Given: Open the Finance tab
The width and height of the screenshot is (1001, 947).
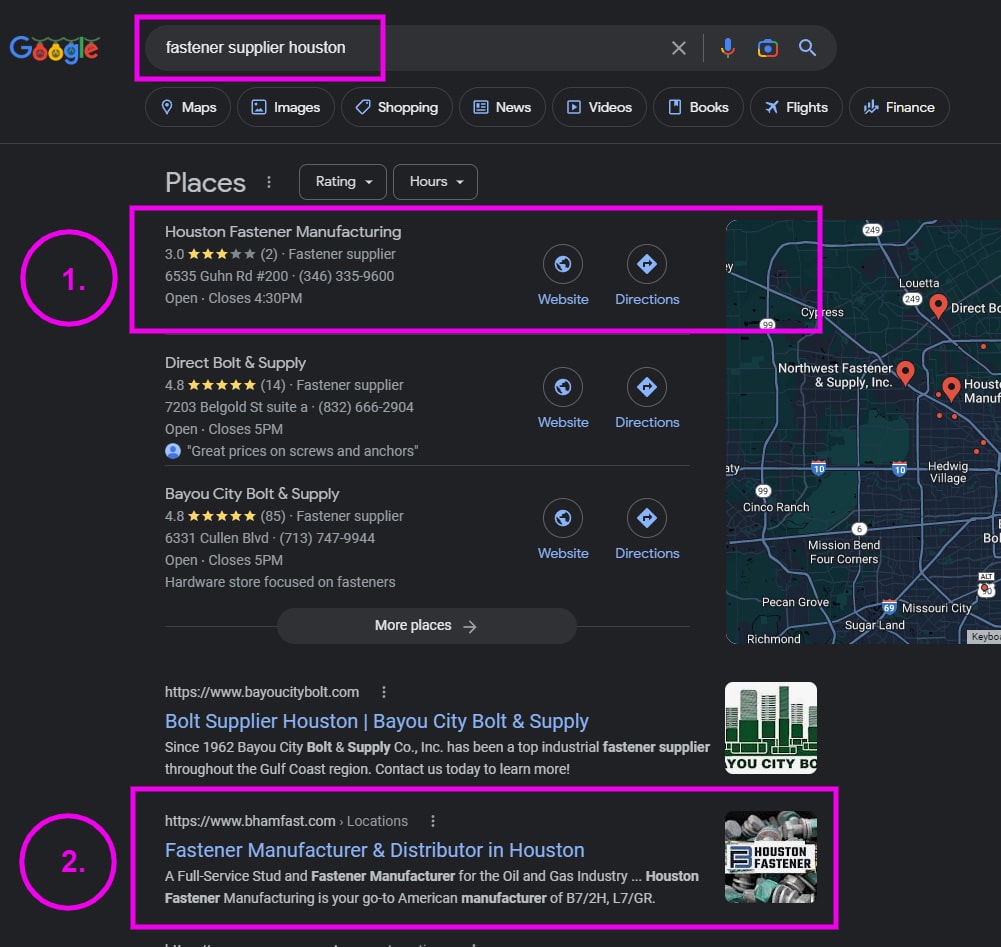Looking at the screenshot, I should click(899, 107).
